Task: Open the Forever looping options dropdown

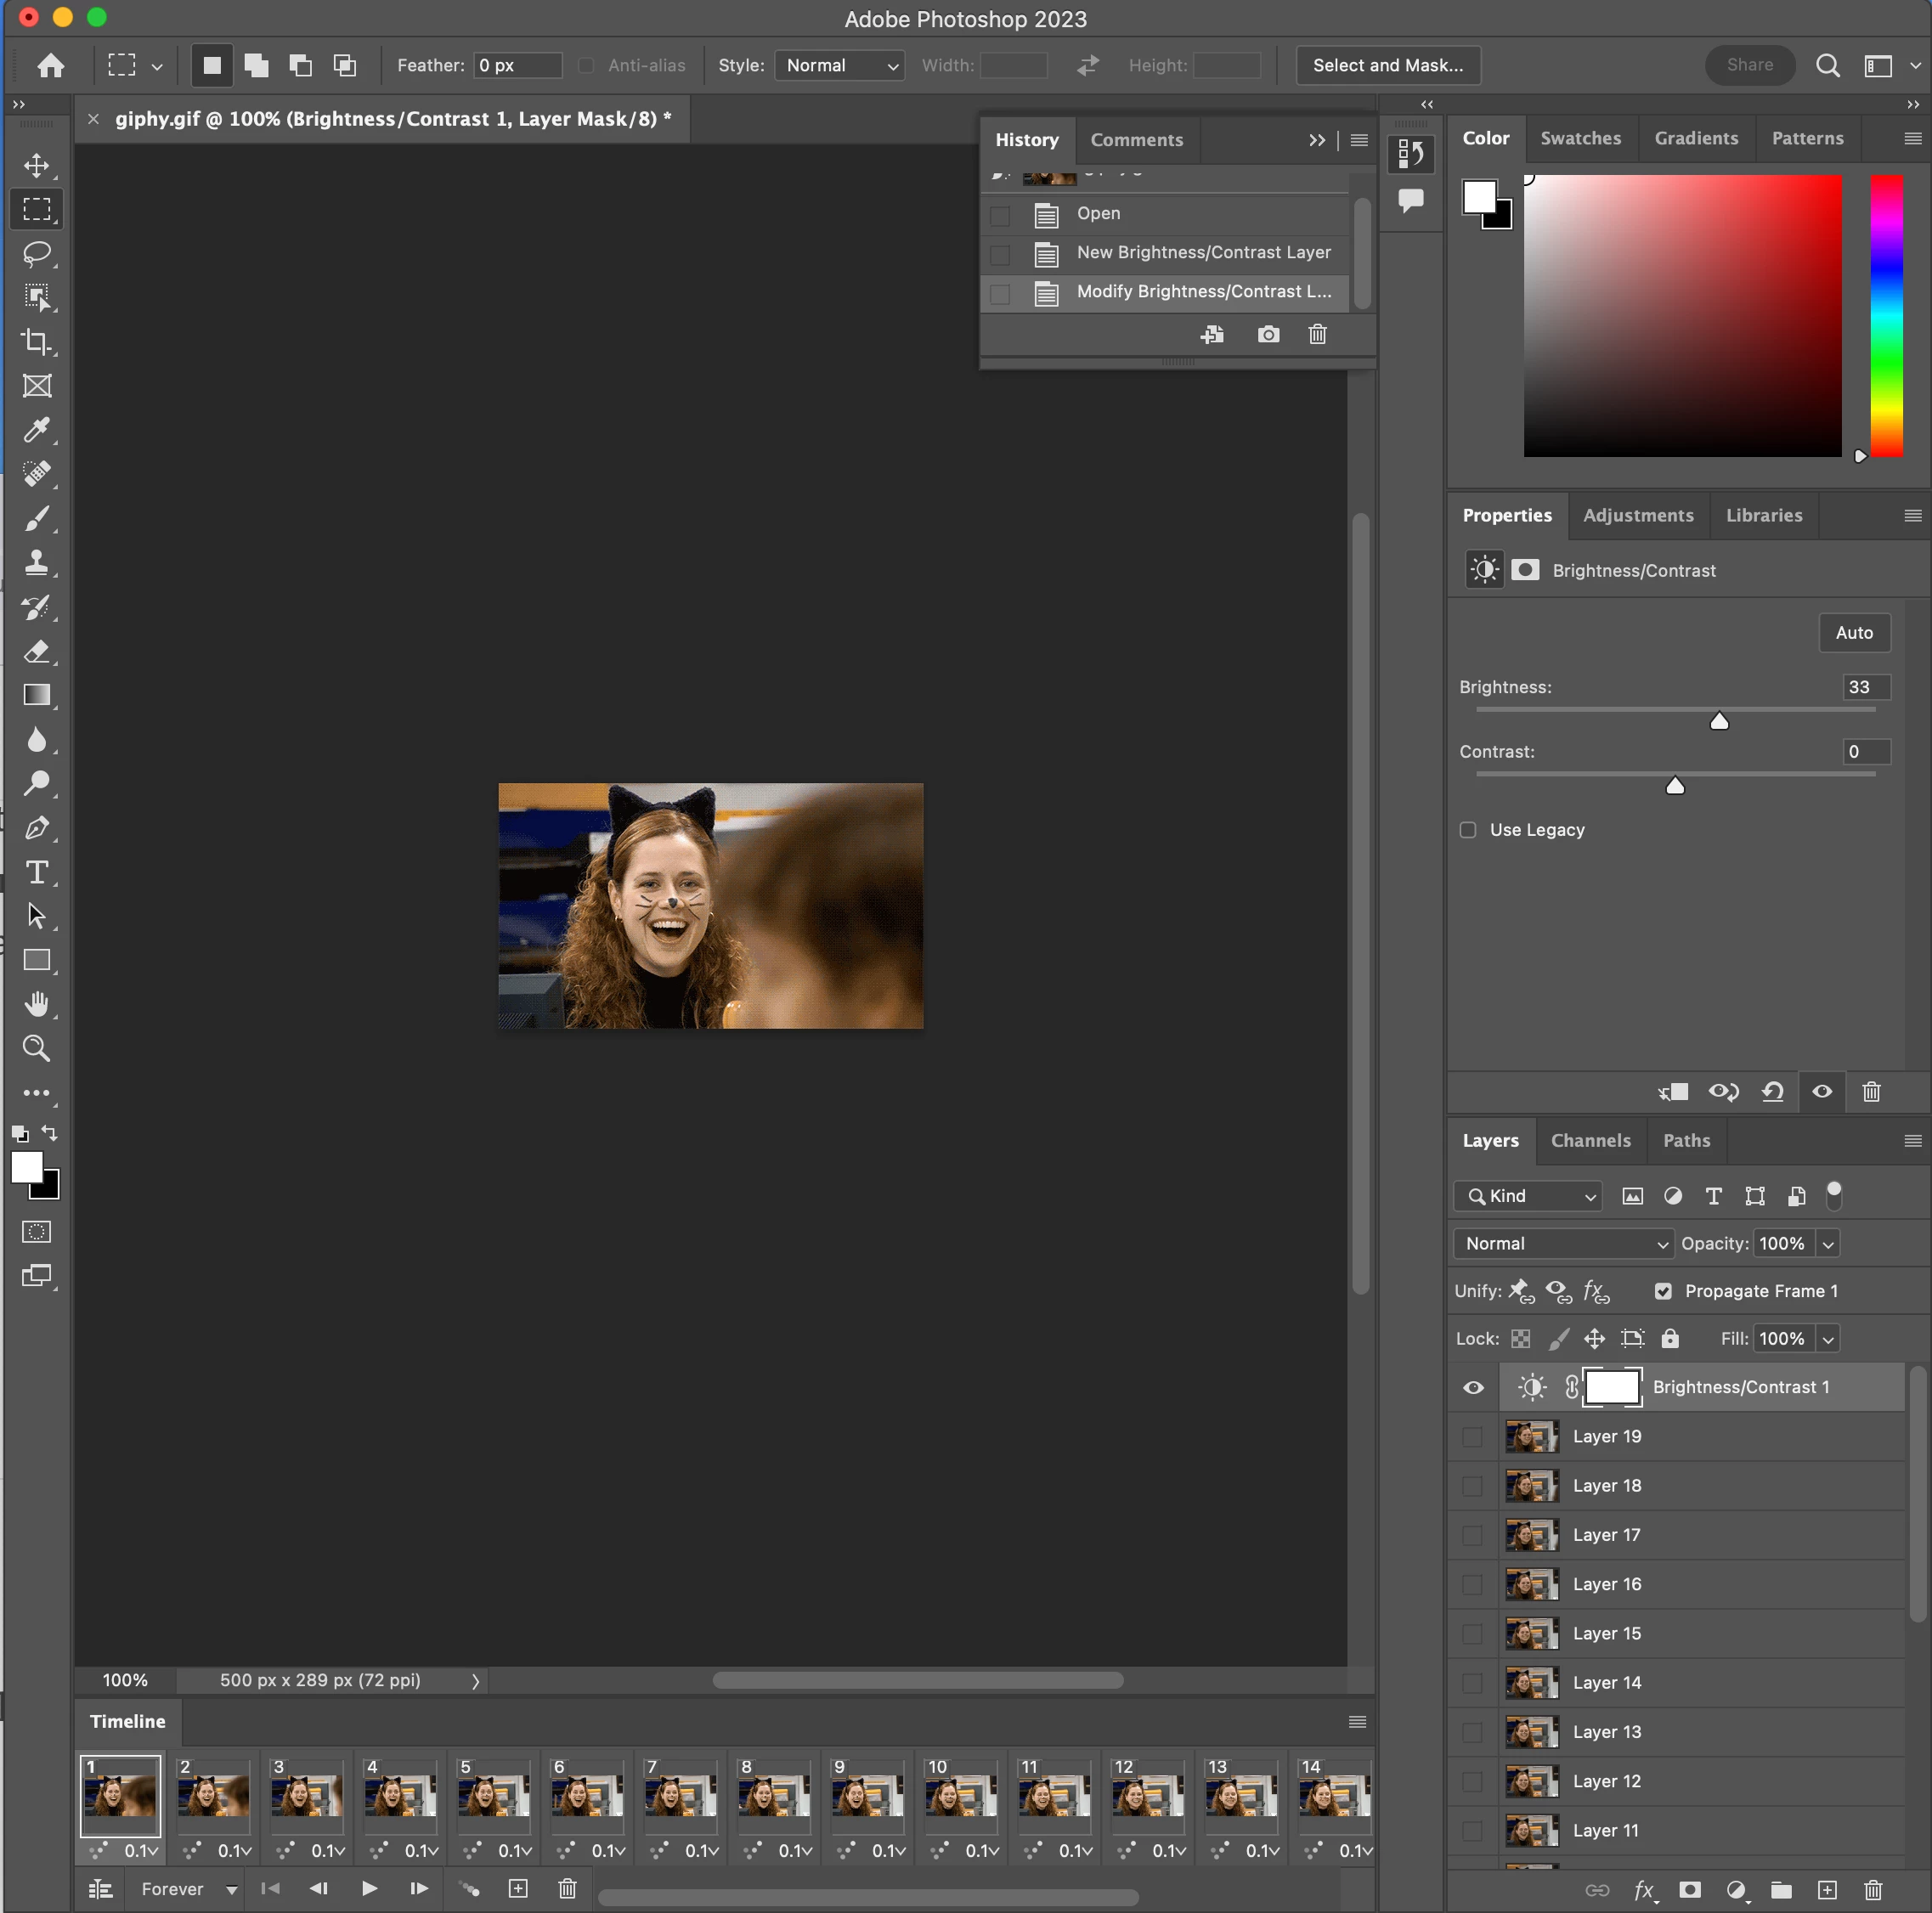Action: (x=189, y=1889)
